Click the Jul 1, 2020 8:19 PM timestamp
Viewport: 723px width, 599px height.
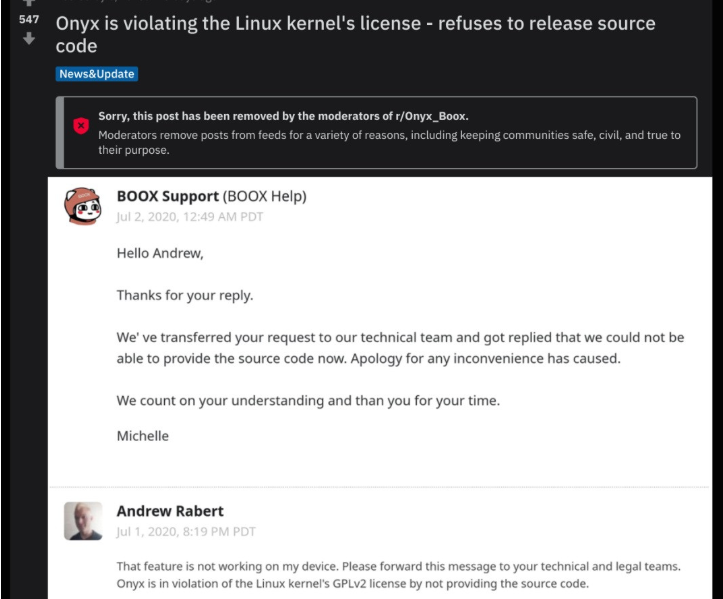(186, 532)
